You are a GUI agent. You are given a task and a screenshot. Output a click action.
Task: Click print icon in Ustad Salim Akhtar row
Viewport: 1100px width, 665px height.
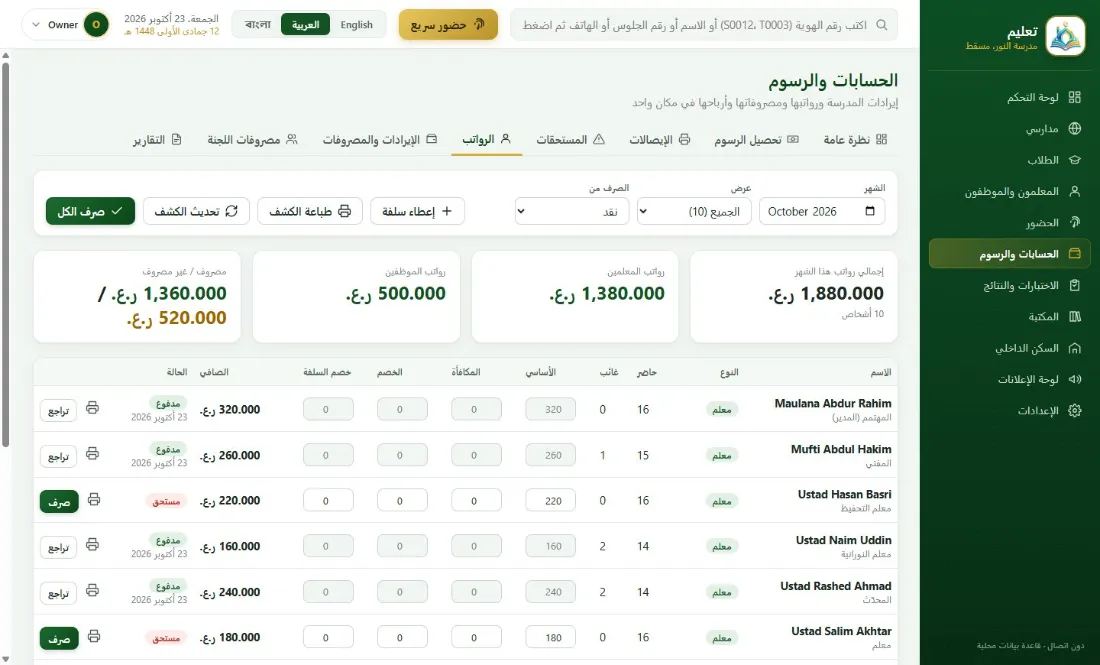[94, 636]
